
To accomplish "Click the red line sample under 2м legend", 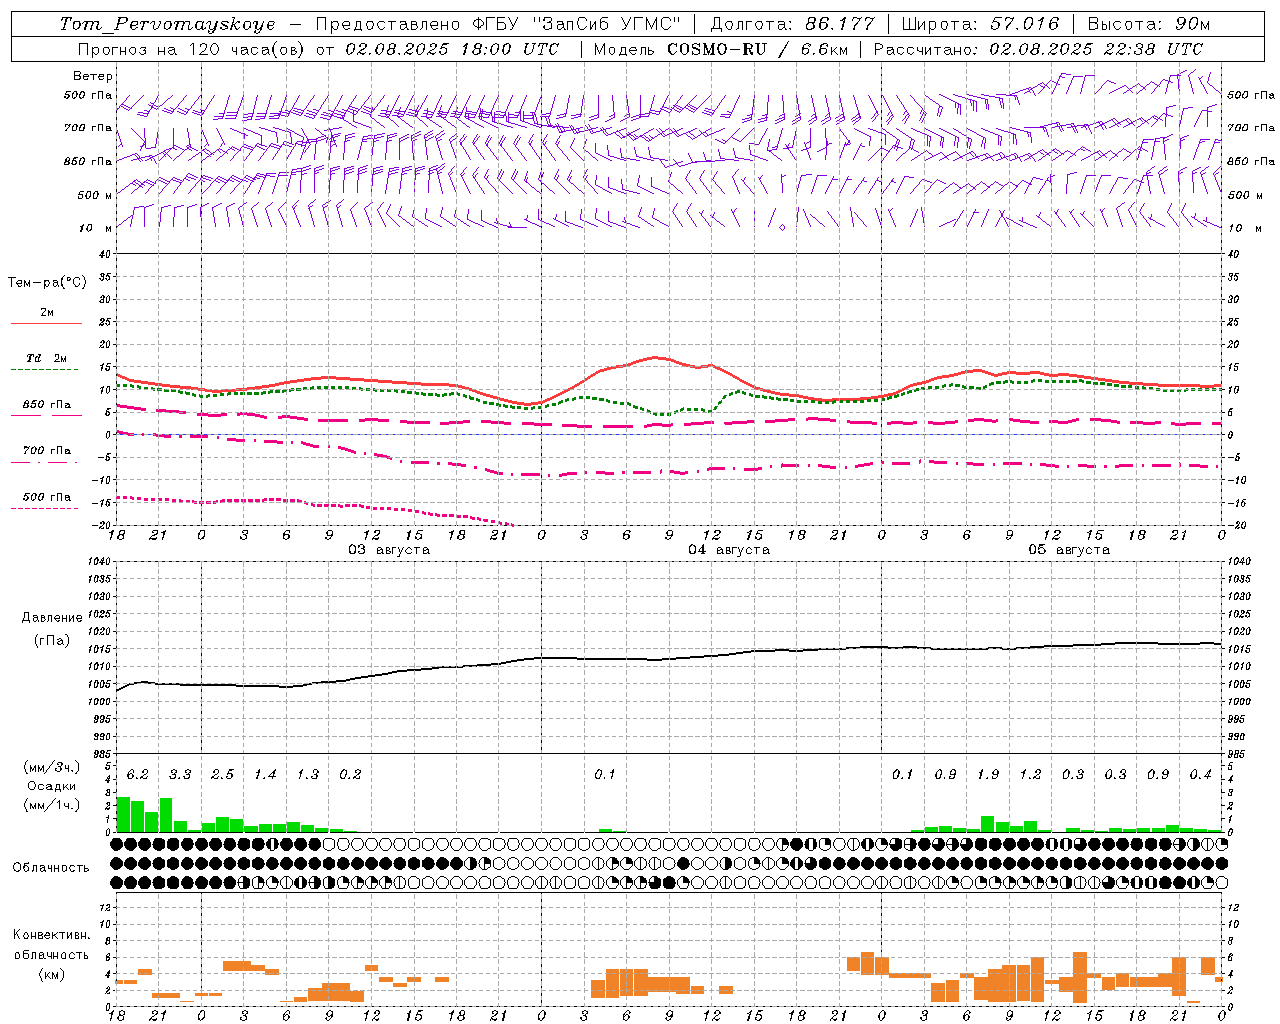I will (47, 324).
